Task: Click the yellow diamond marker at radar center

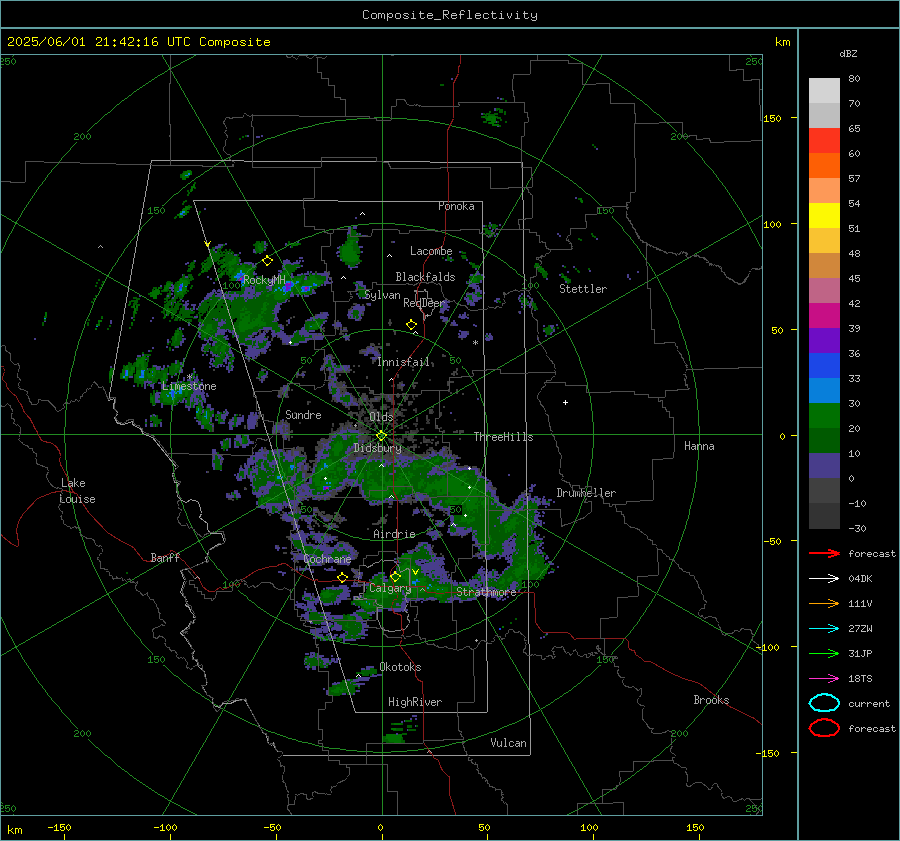Action: 381,436
